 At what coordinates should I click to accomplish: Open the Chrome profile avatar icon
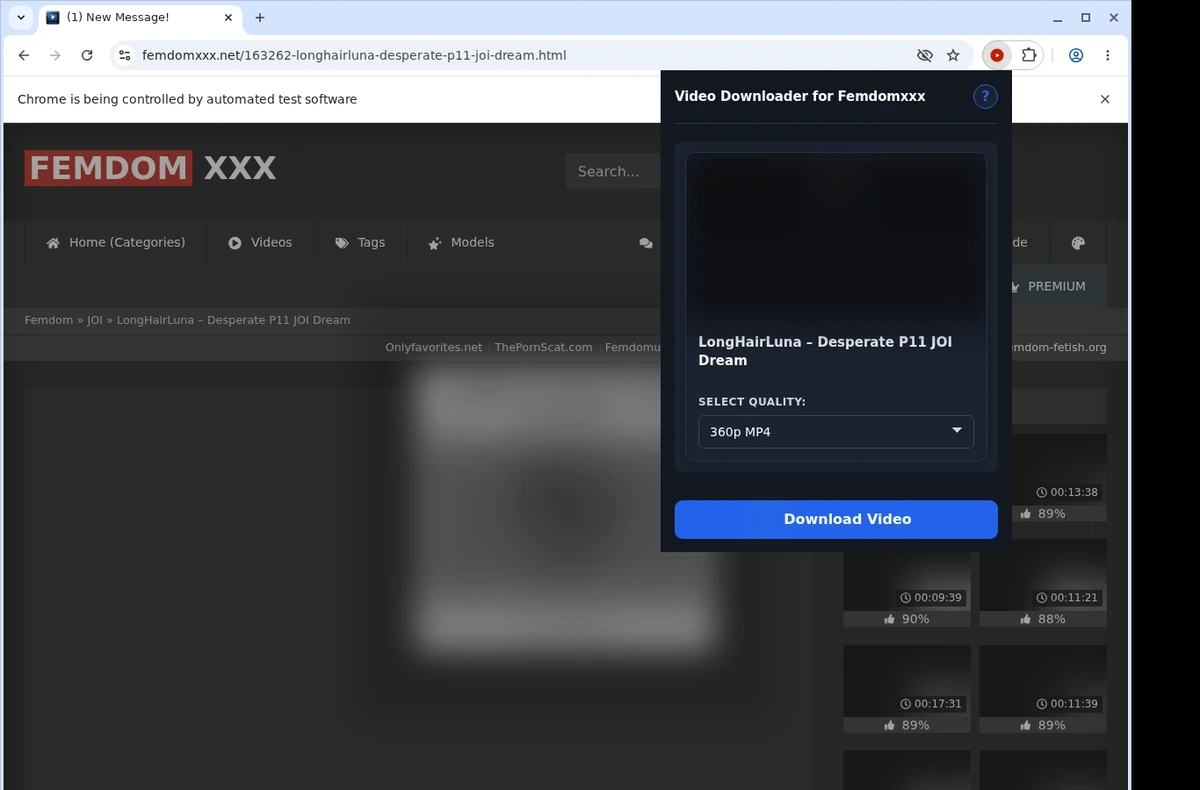1076,56
